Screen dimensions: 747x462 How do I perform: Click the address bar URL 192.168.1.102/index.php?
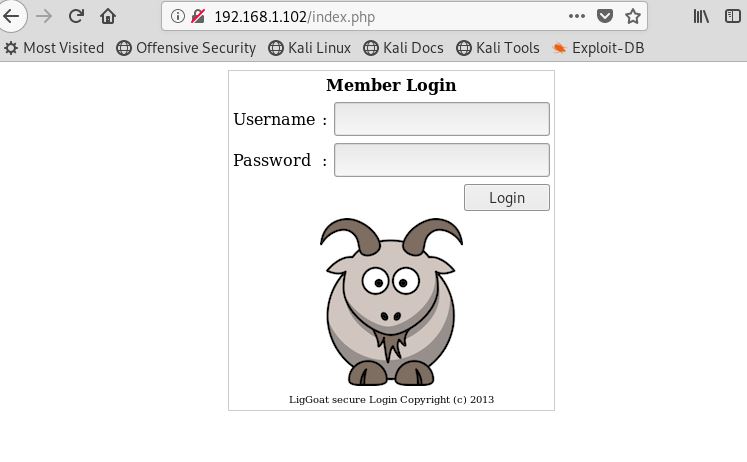coord(294,17)
